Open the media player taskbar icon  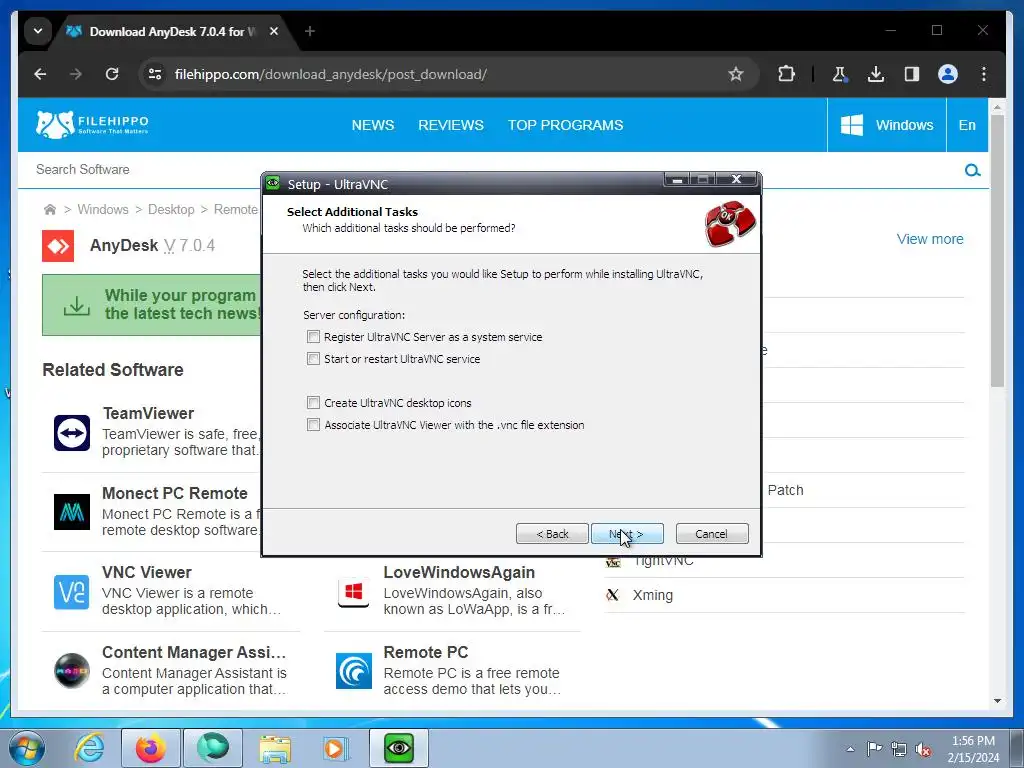coord(336,748)
